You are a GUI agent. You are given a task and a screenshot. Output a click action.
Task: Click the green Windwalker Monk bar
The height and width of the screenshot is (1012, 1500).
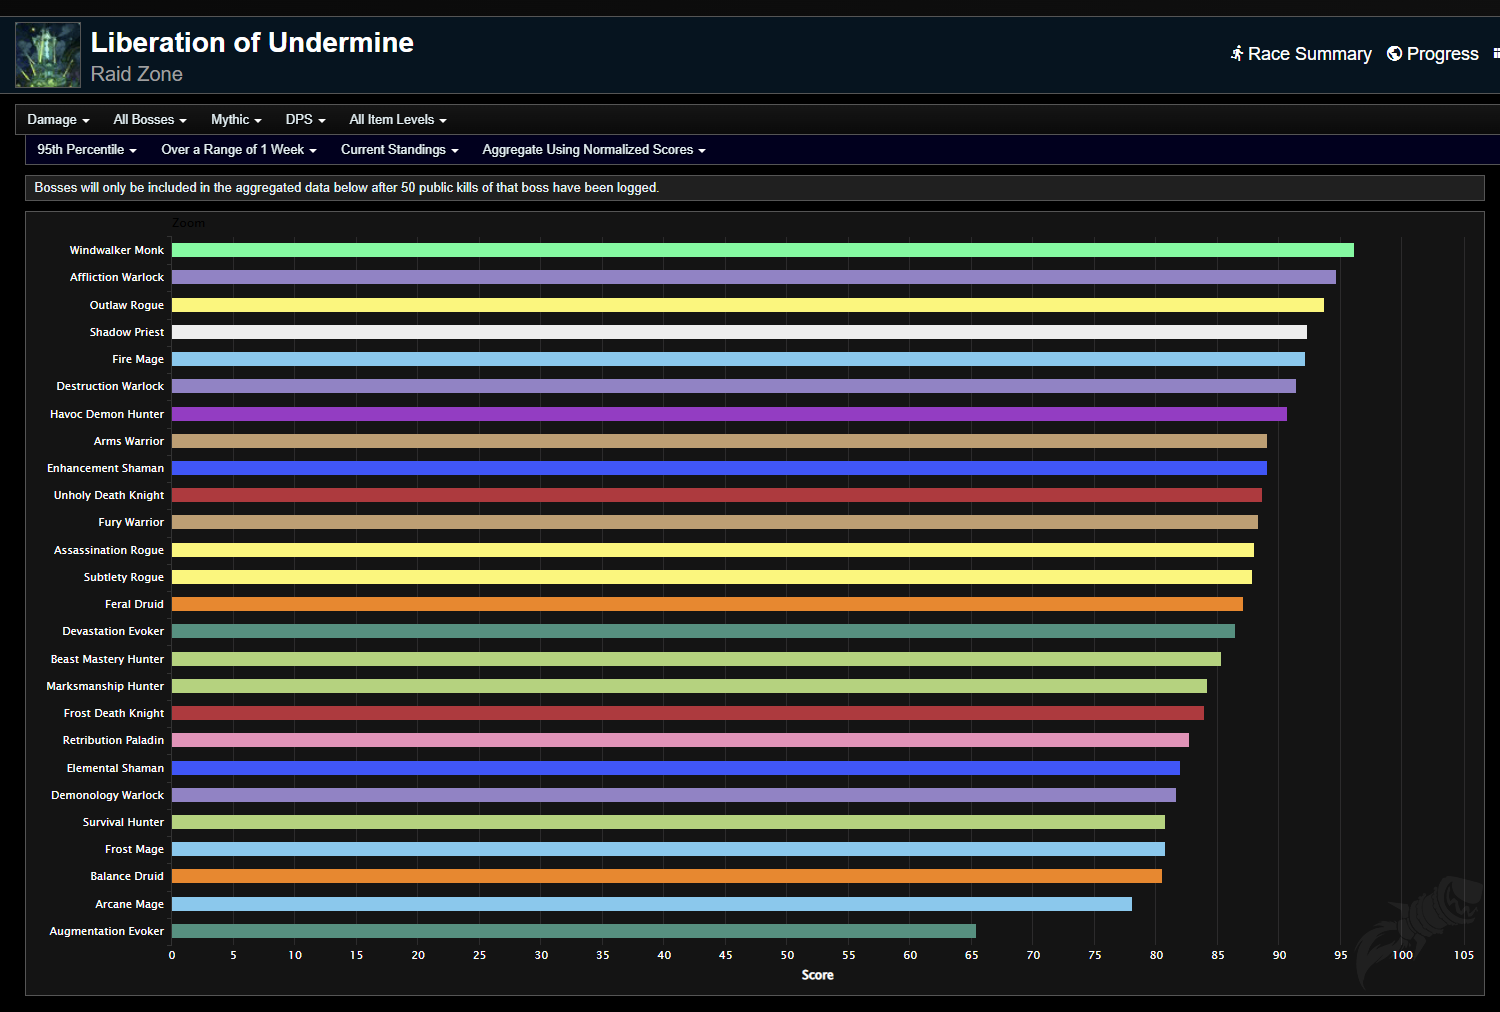pyautogui.click(x=760, y=249)
